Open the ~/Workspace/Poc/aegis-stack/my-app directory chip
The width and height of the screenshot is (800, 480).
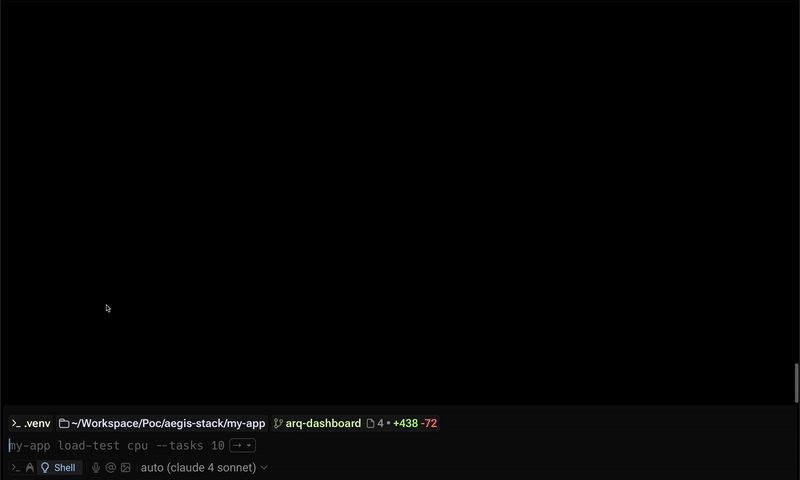(162, 423)
